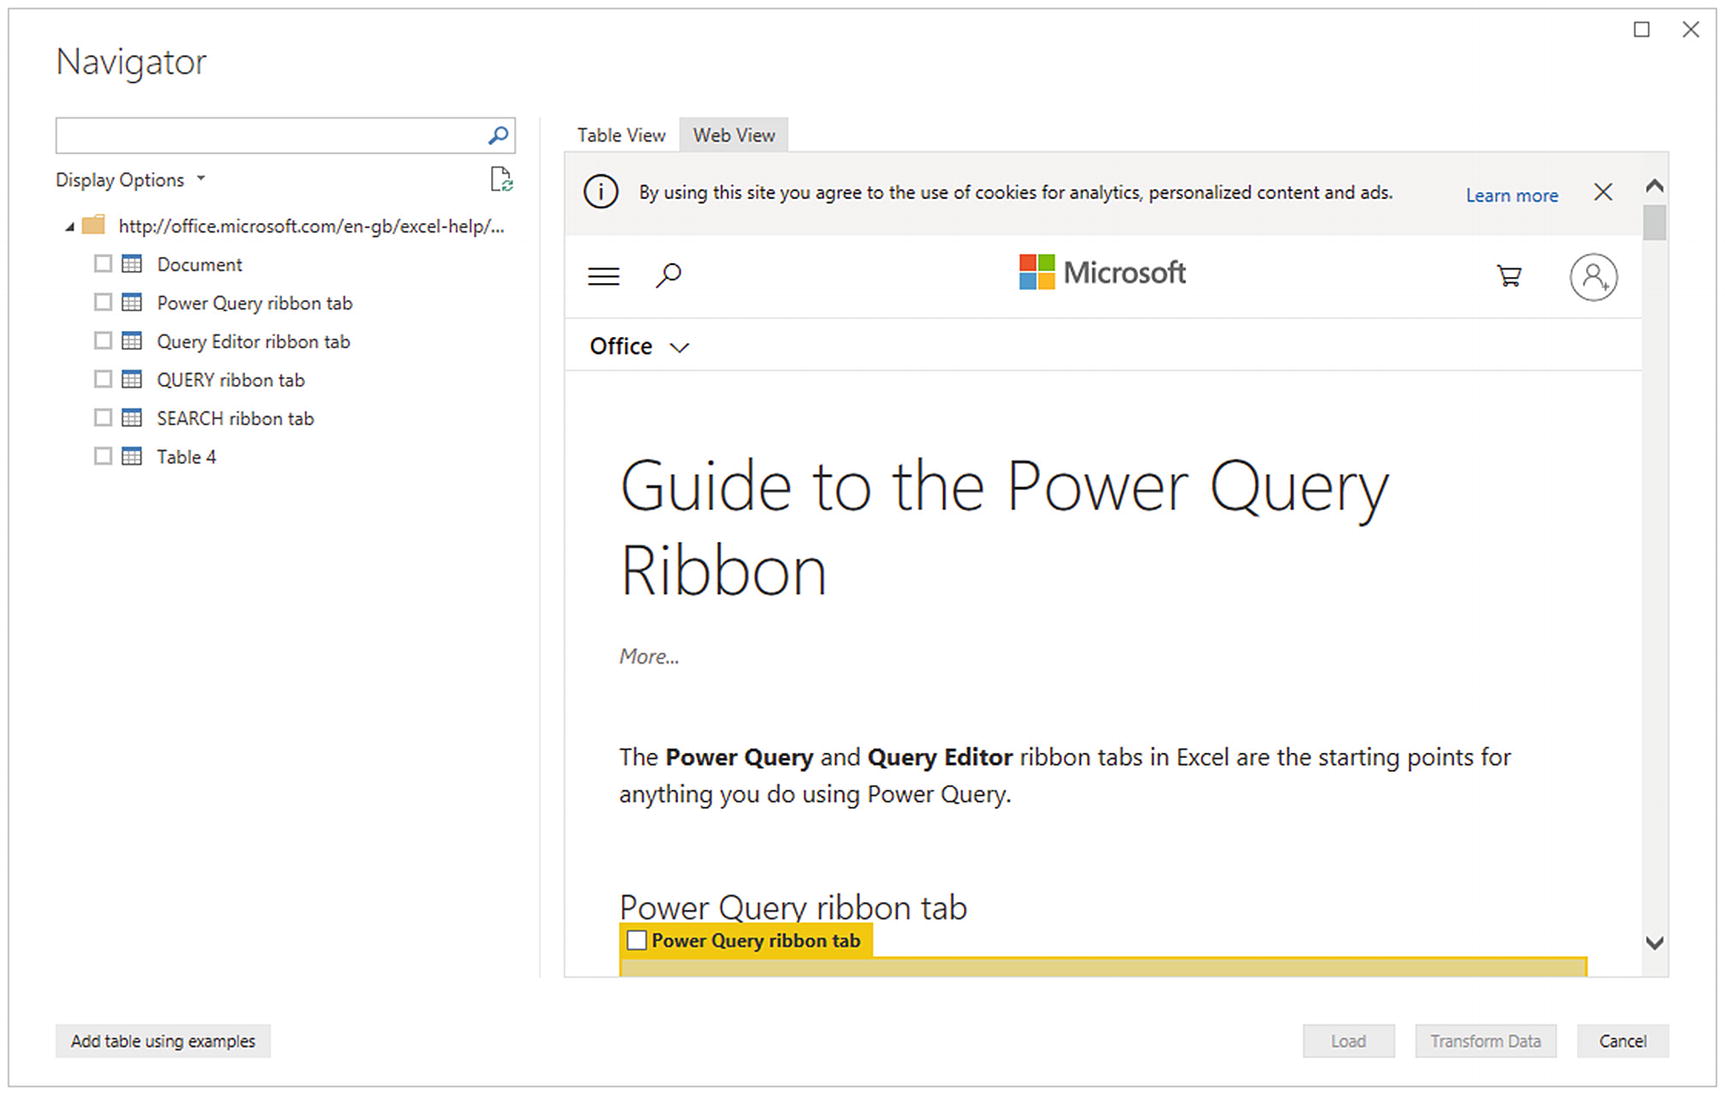This screenshot has width=1725, height=1095.
Task: Click the Microsoft logo
Action: pos(1102,272)
